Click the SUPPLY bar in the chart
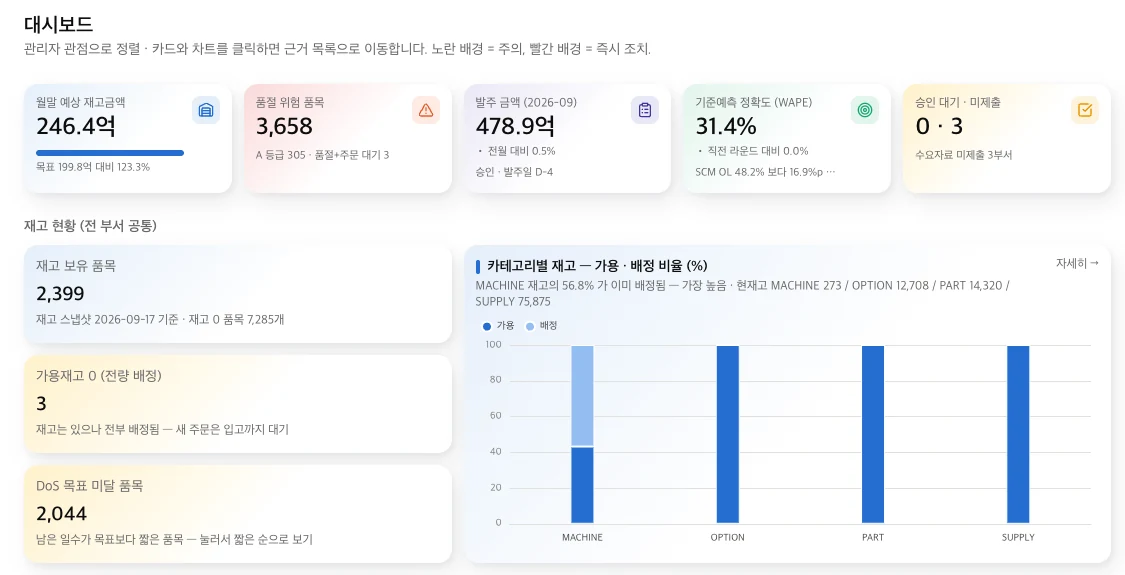The height and width of the screenshot is (575, 1125). click(1018, 434)
